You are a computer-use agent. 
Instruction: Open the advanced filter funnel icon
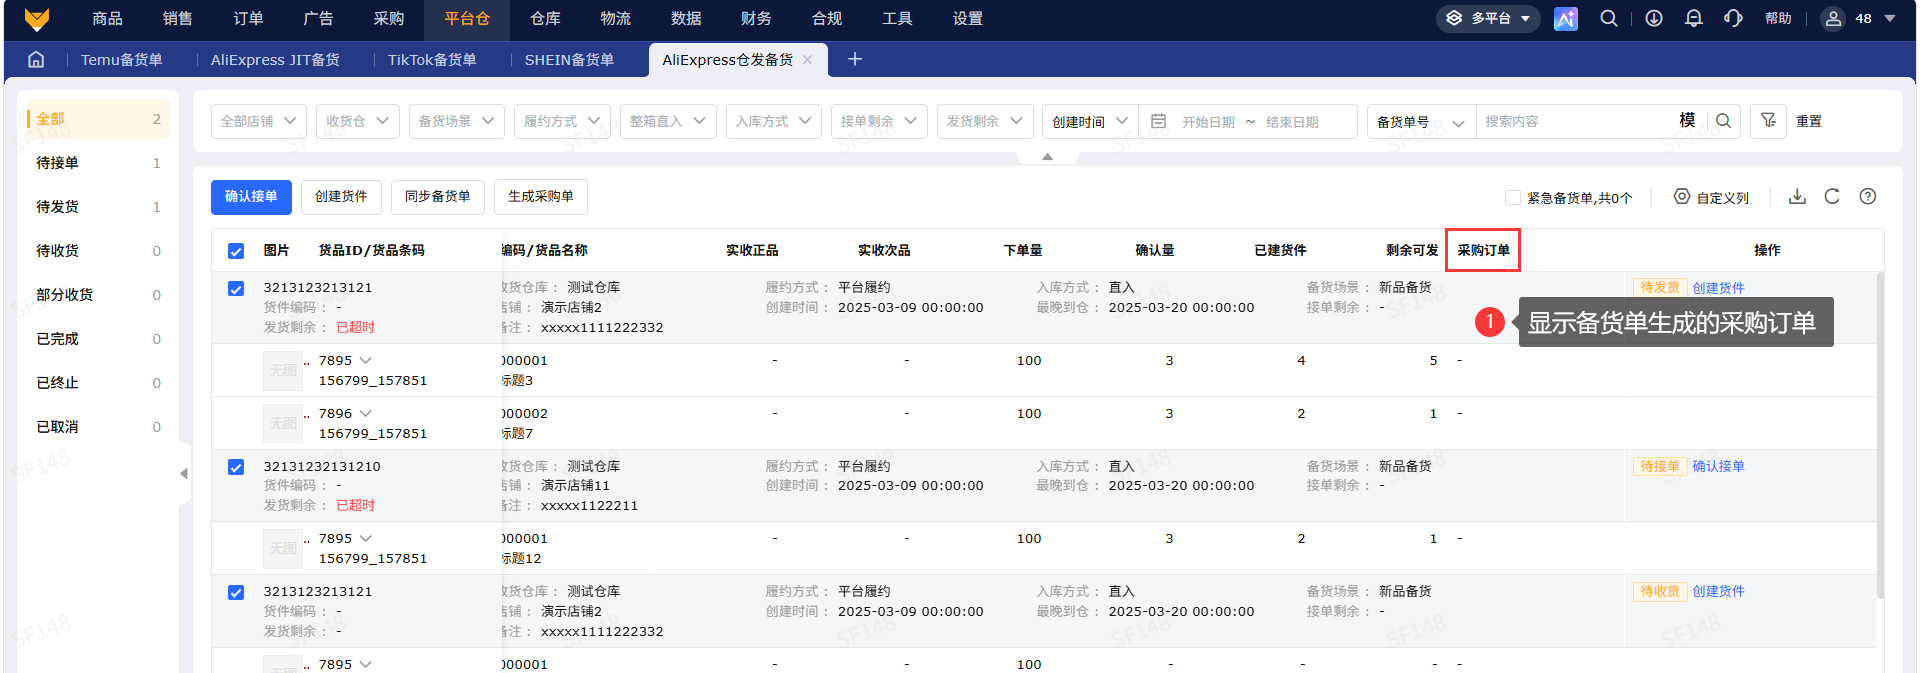coord(1768,121)
